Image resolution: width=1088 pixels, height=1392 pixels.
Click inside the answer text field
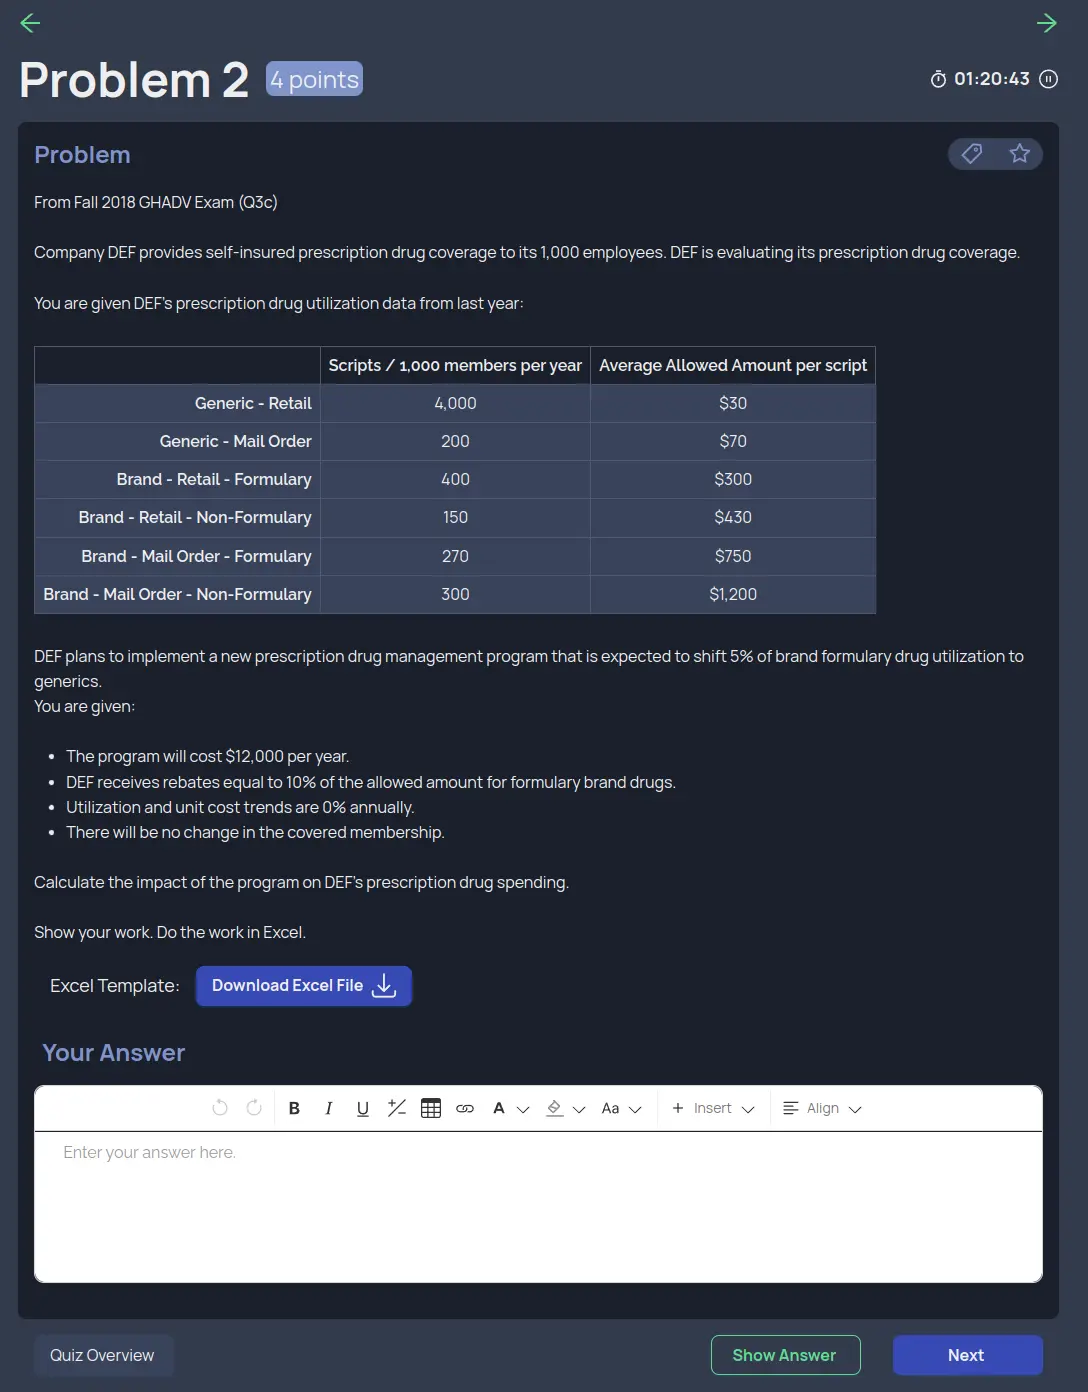[x=538, y=1200]
